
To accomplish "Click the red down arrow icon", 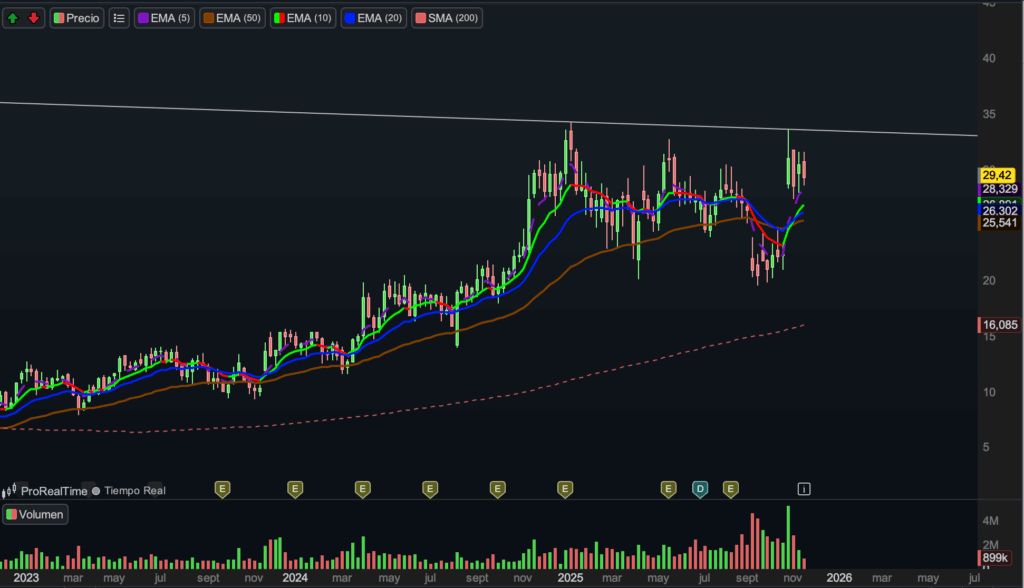I will [x=34, y=18].
